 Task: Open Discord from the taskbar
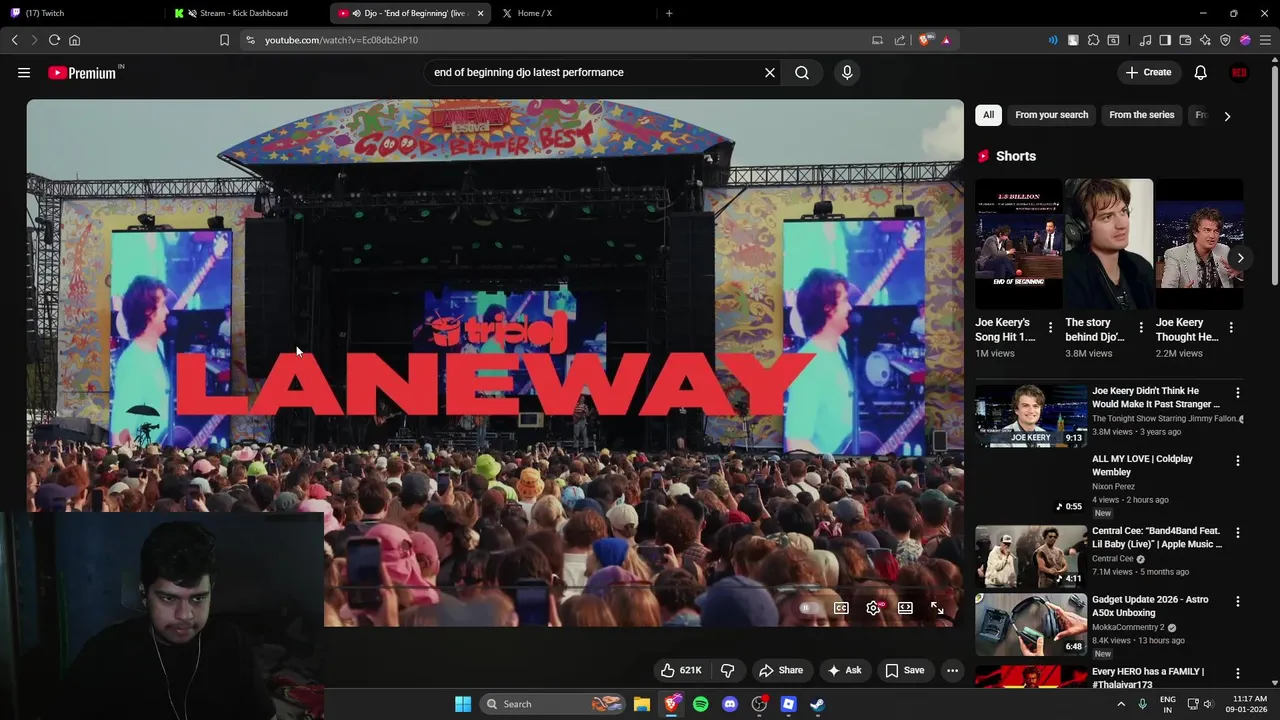pos(730,704)
